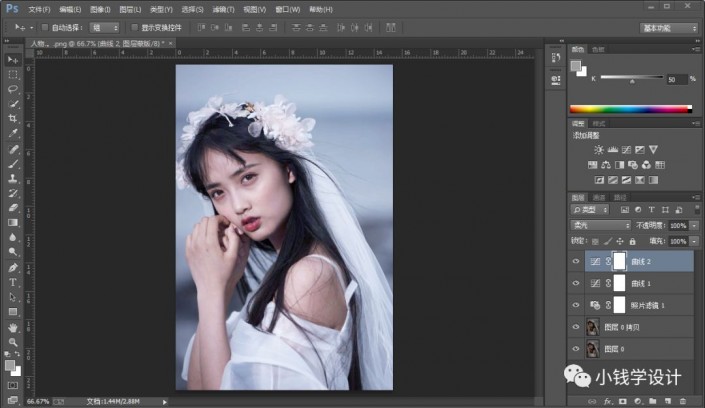
Task: Open the 柔光 blend mode dropdown
Action: click(600, 225)
